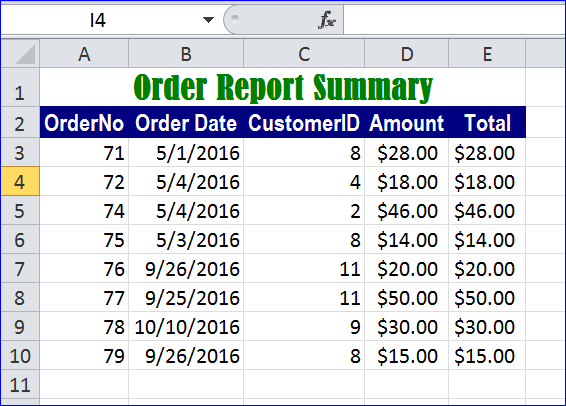The width and height of the screenshot is (566, 406).
Task: Click the OrderNo header cell
Action: click(x=84, y=123)
